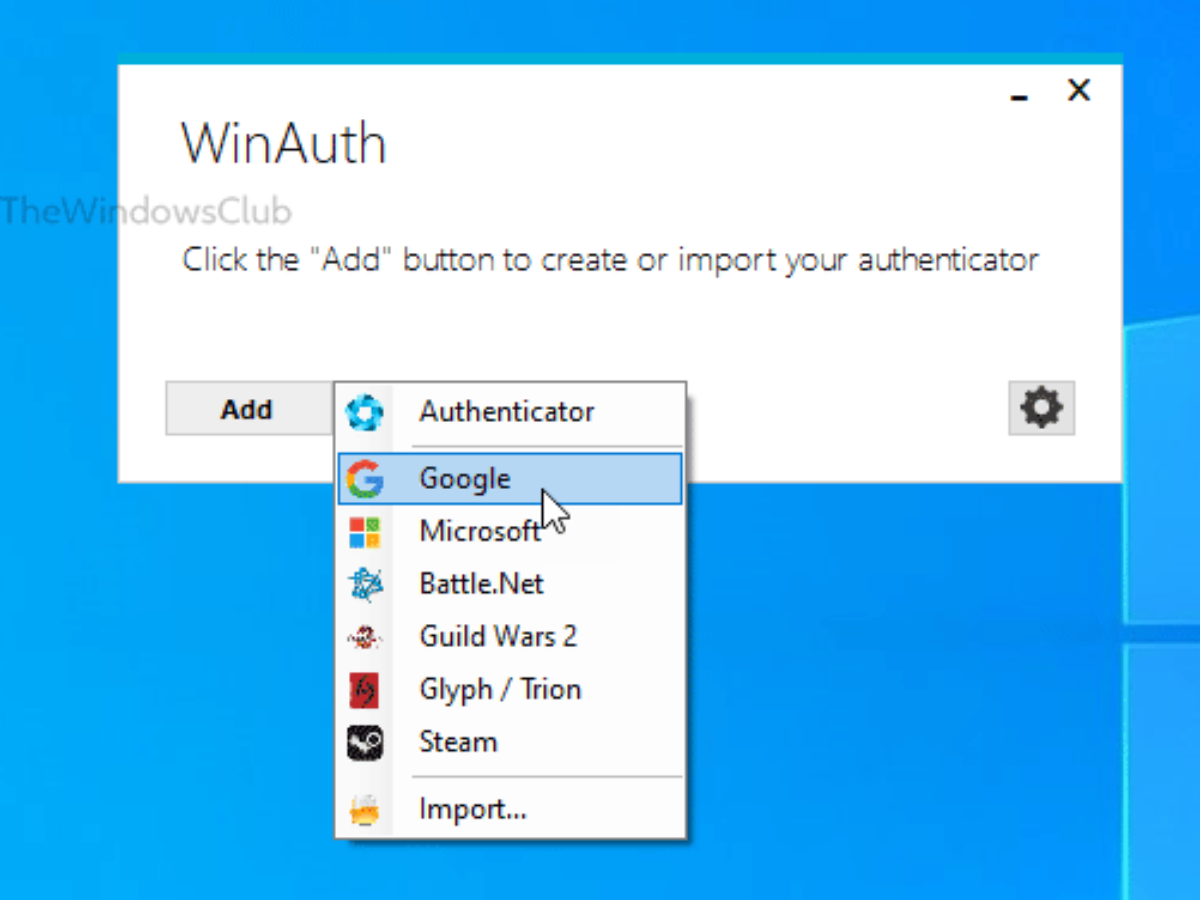Viewport: 1200px width, 900px height.
Task: Choose Glyph / Trion entry
Action: click(x=510, y=690)
